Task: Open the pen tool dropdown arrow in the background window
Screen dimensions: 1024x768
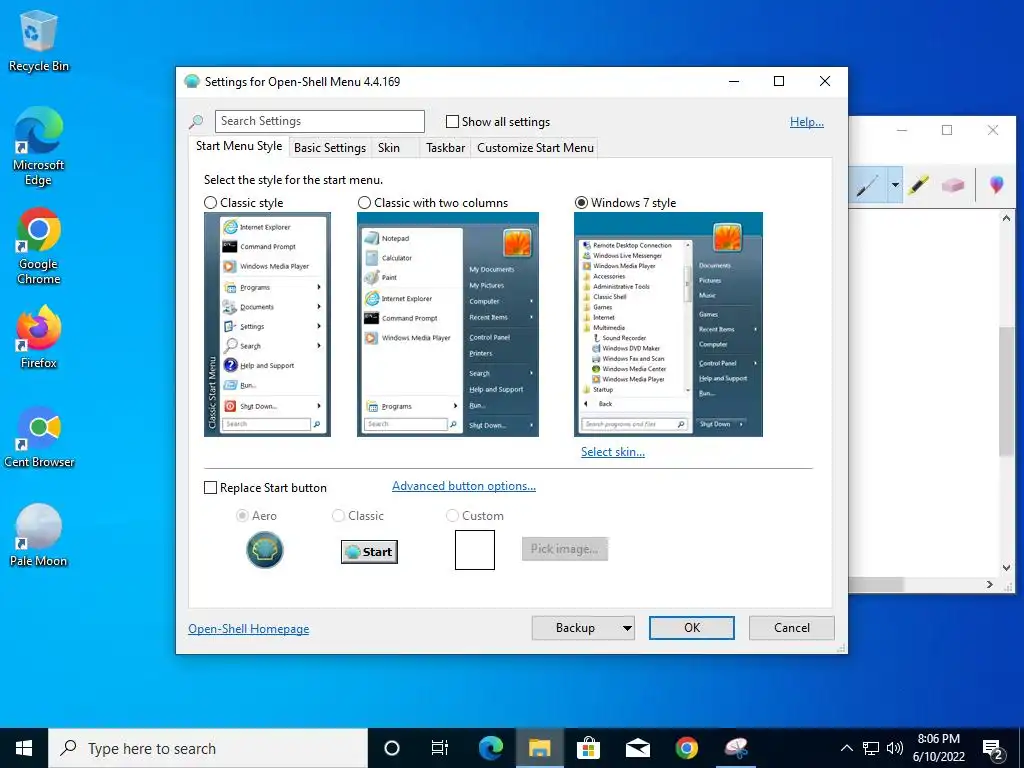Action: click(895, 185)
